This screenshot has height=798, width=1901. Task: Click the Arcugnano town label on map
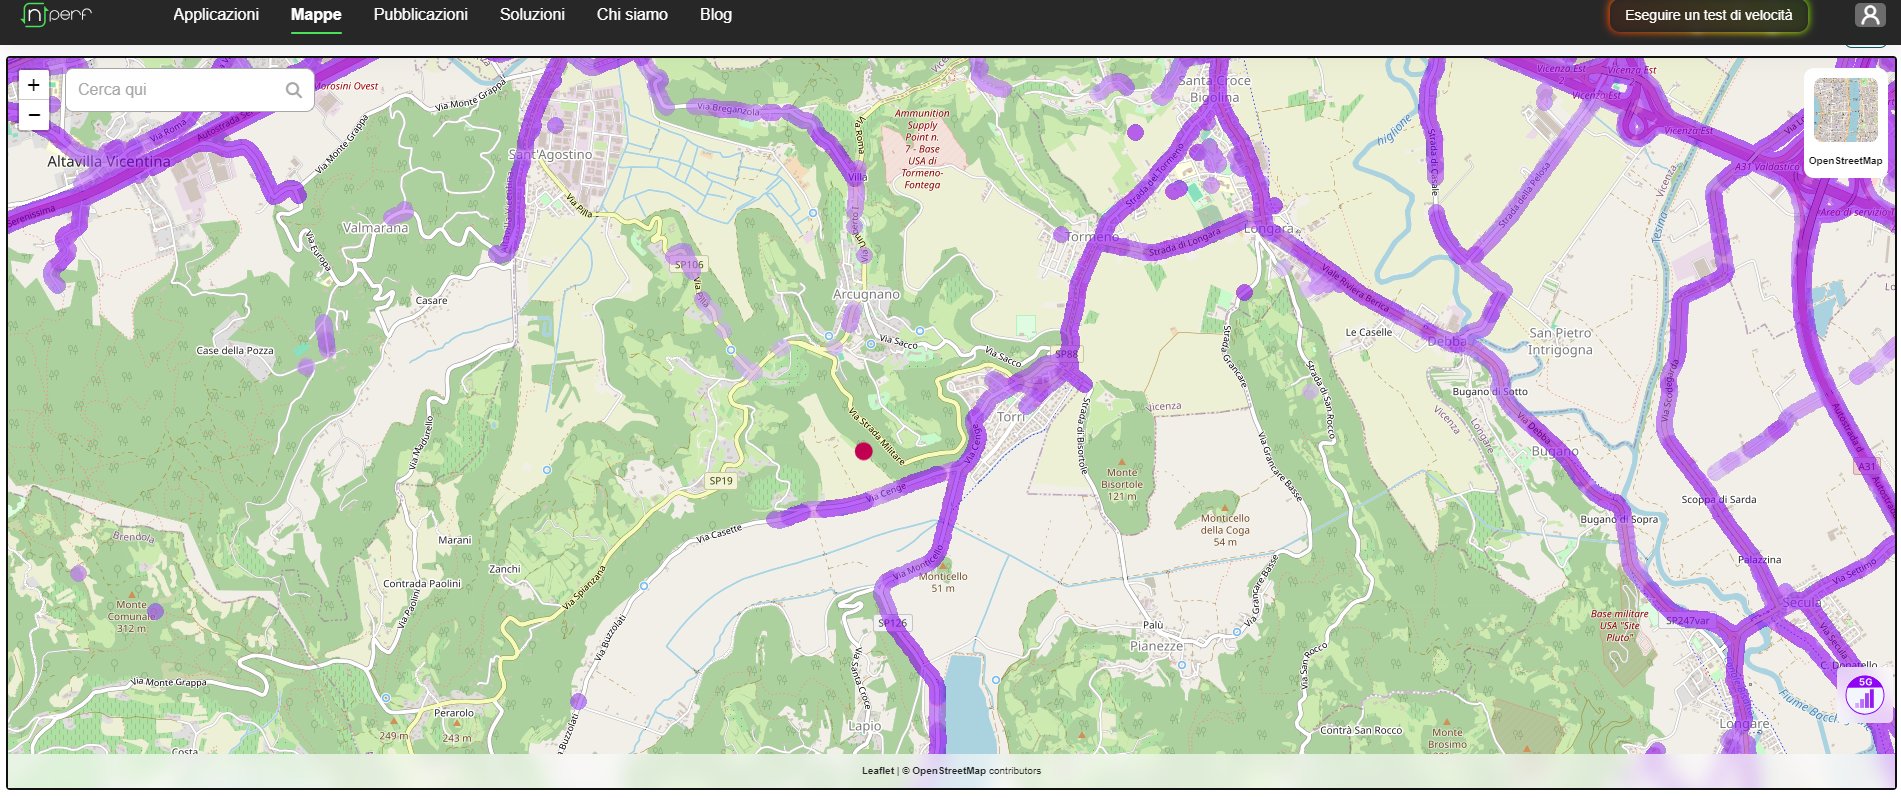(866, 295)
